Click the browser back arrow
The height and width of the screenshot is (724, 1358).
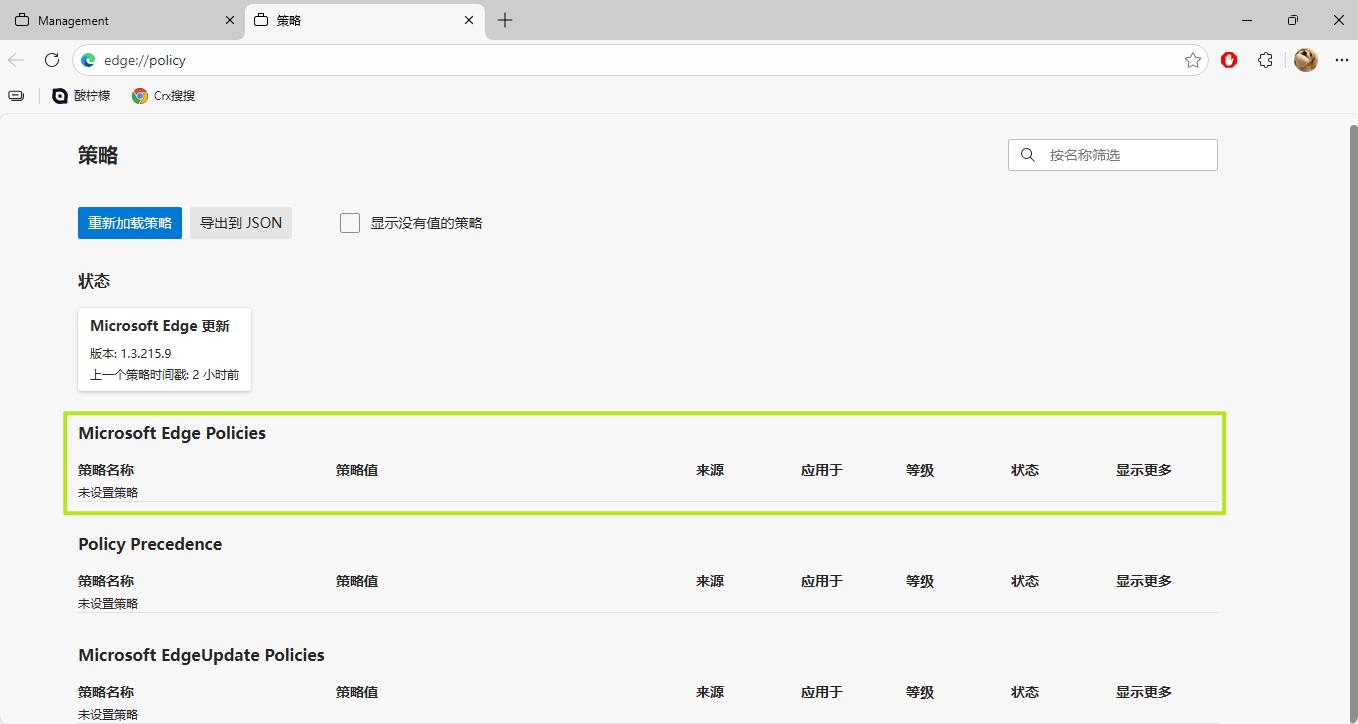16,60
